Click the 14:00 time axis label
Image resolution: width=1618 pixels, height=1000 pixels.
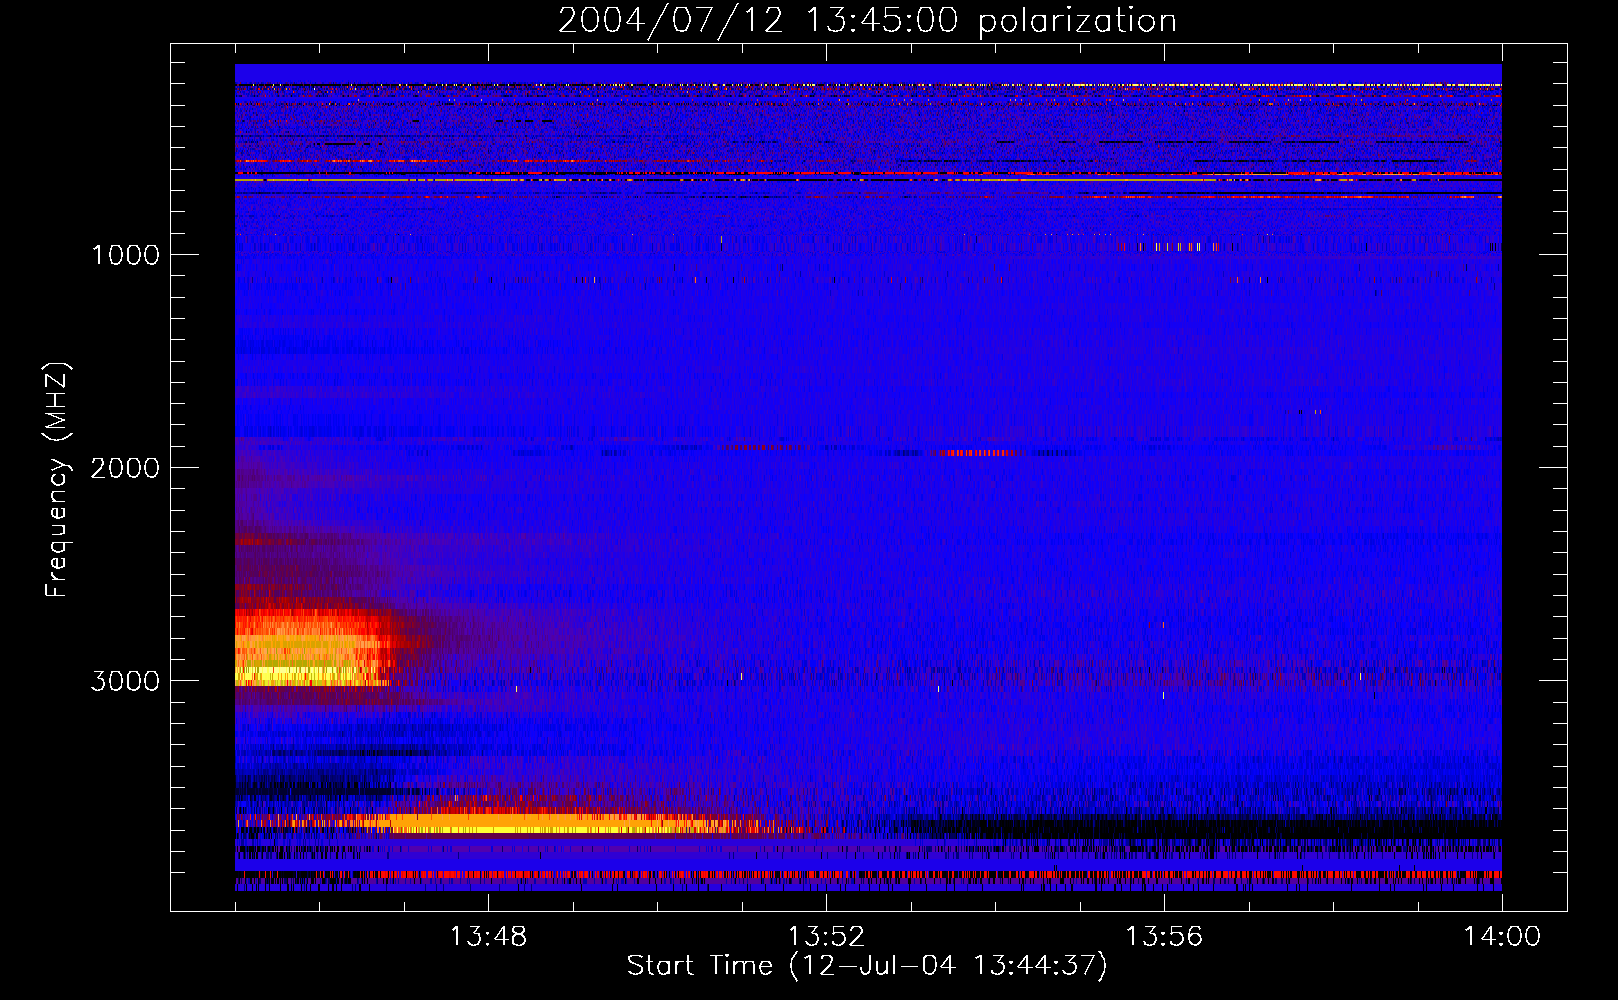click(x=1502, y=937)
